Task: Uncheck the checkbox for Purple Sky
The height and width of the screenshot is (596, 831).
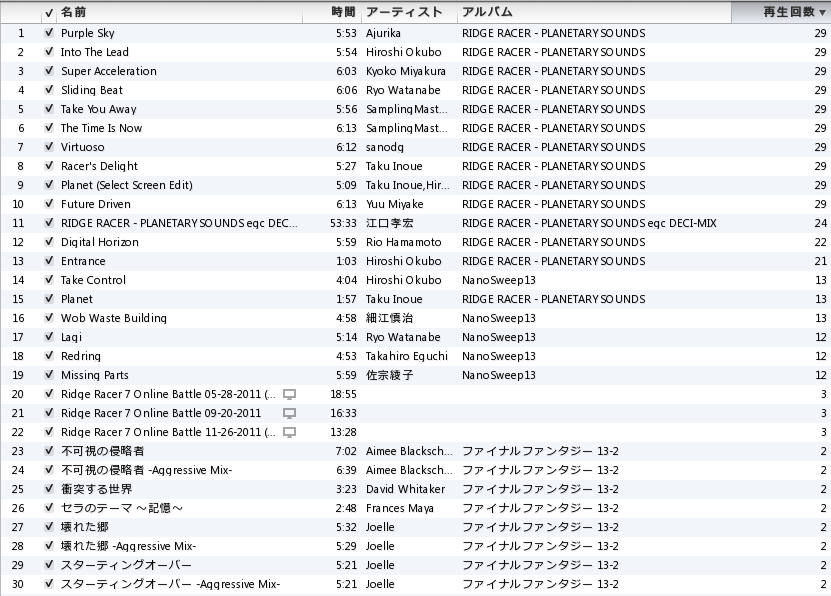Action: coord(49,33)
